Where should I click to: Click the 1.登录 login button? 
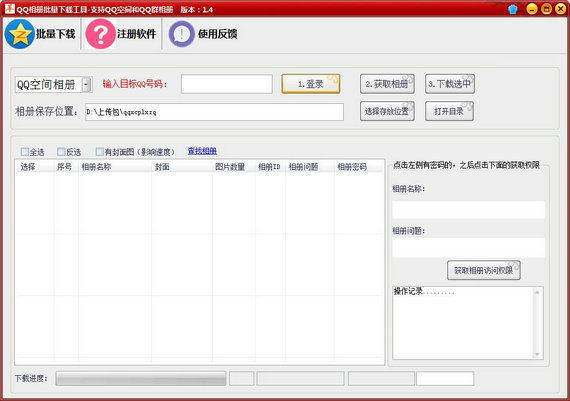click(311, 84)
